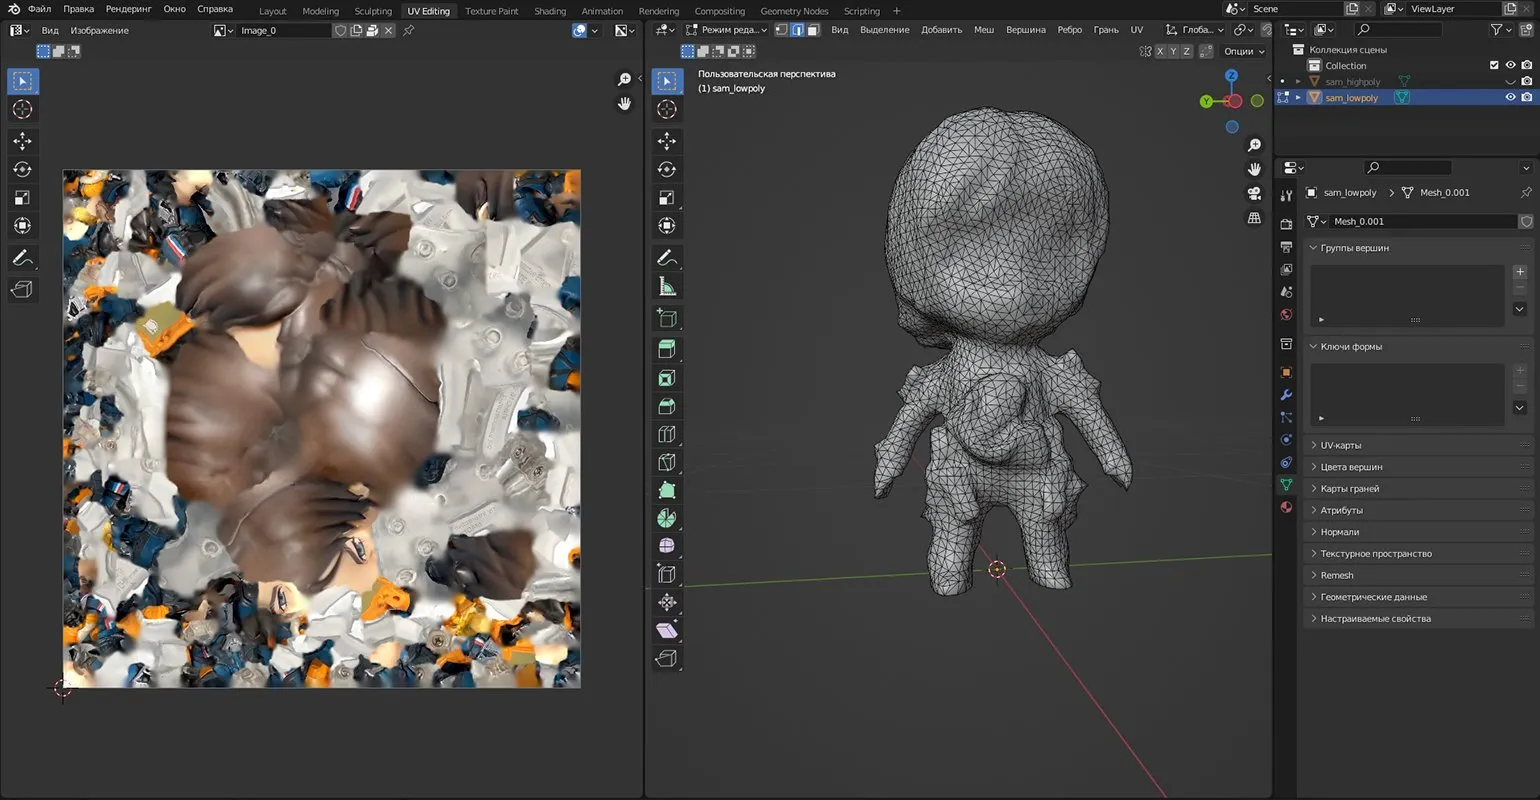1540x800 pixels.
Task: Select the Bevel tool
Action: [x=667, y=406]
